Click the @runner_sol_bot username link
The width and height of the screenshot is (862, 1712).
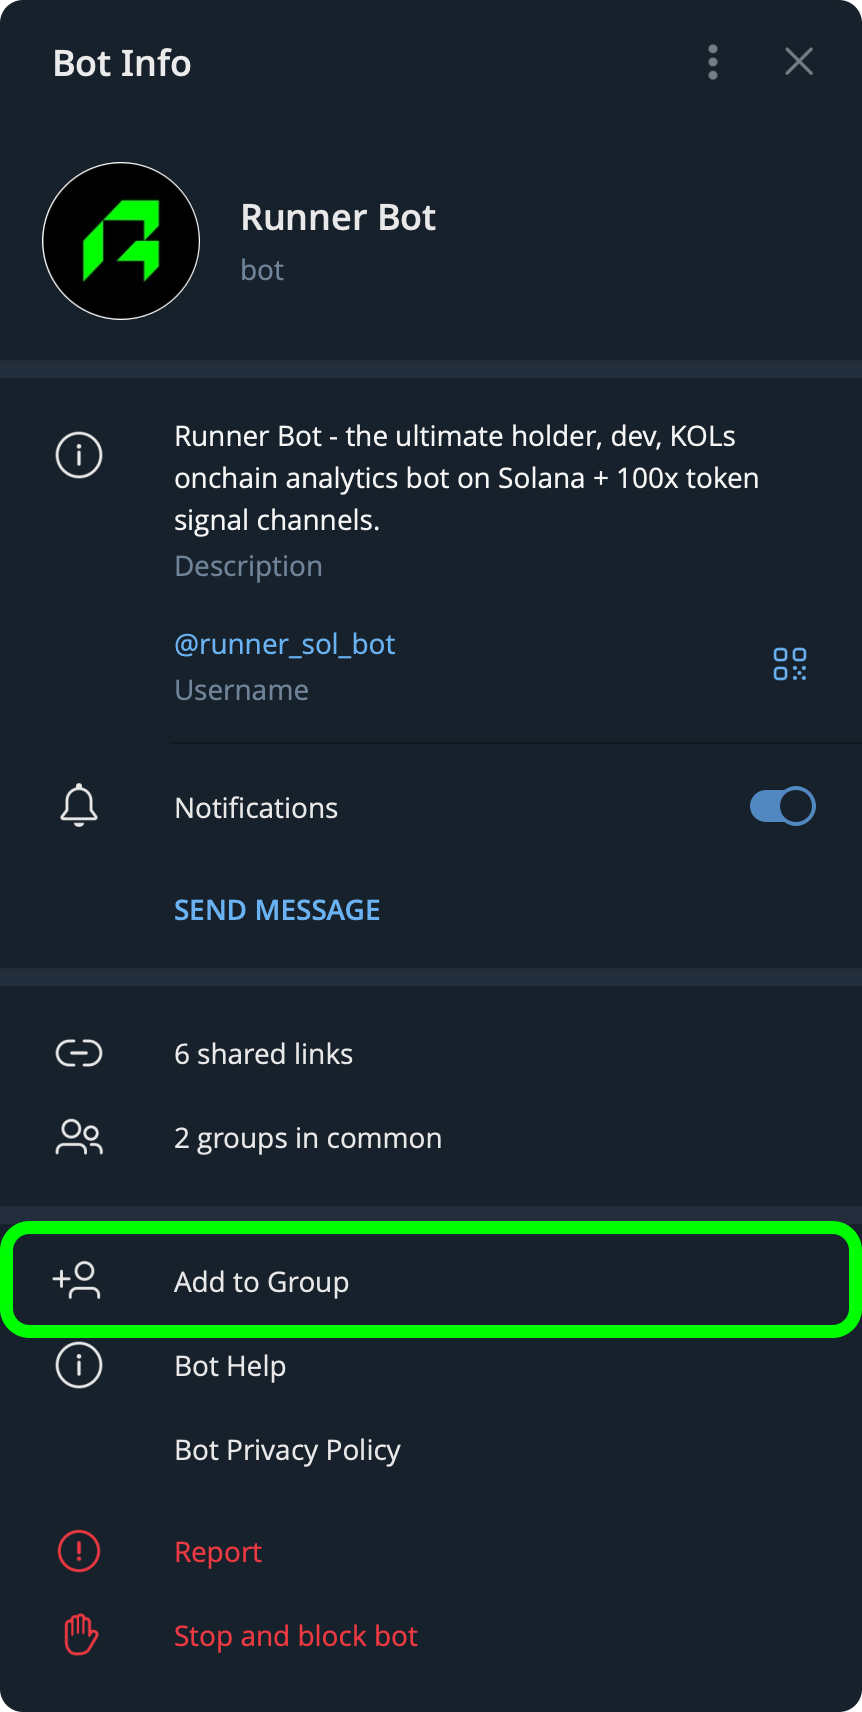(x=285, y=644)
